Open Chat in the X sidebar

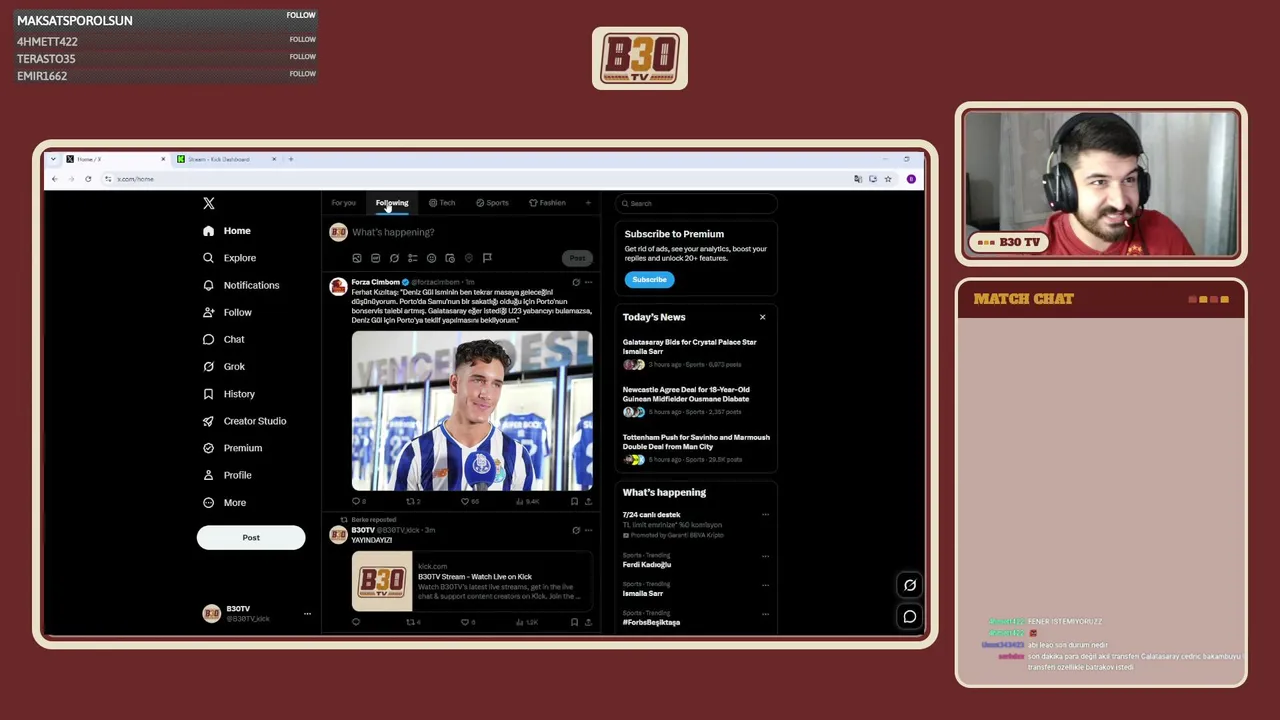point(223,339)
